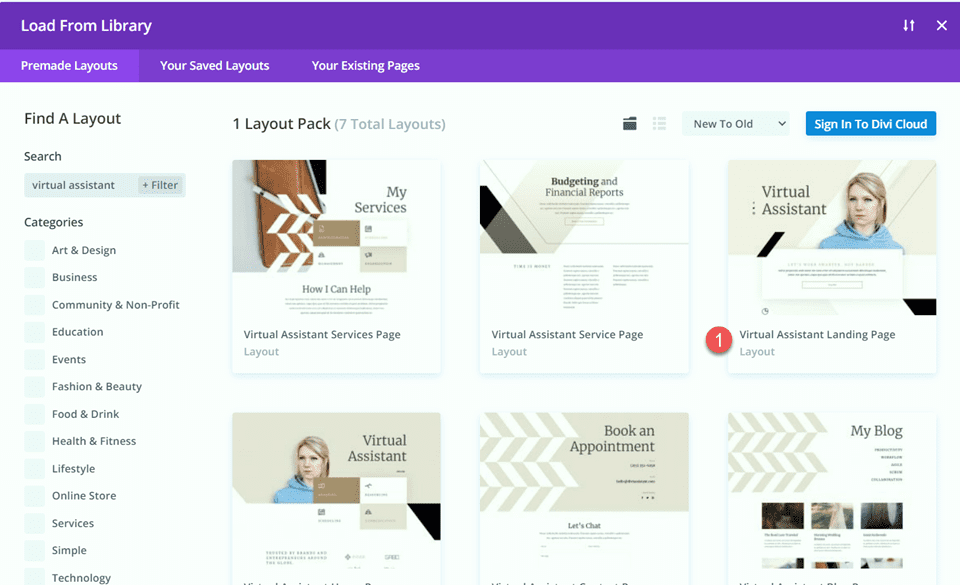The image size is (960, 585).
Task: Select the Virtual Assistant Landing Page thumbnail
Action: (831, 238)
